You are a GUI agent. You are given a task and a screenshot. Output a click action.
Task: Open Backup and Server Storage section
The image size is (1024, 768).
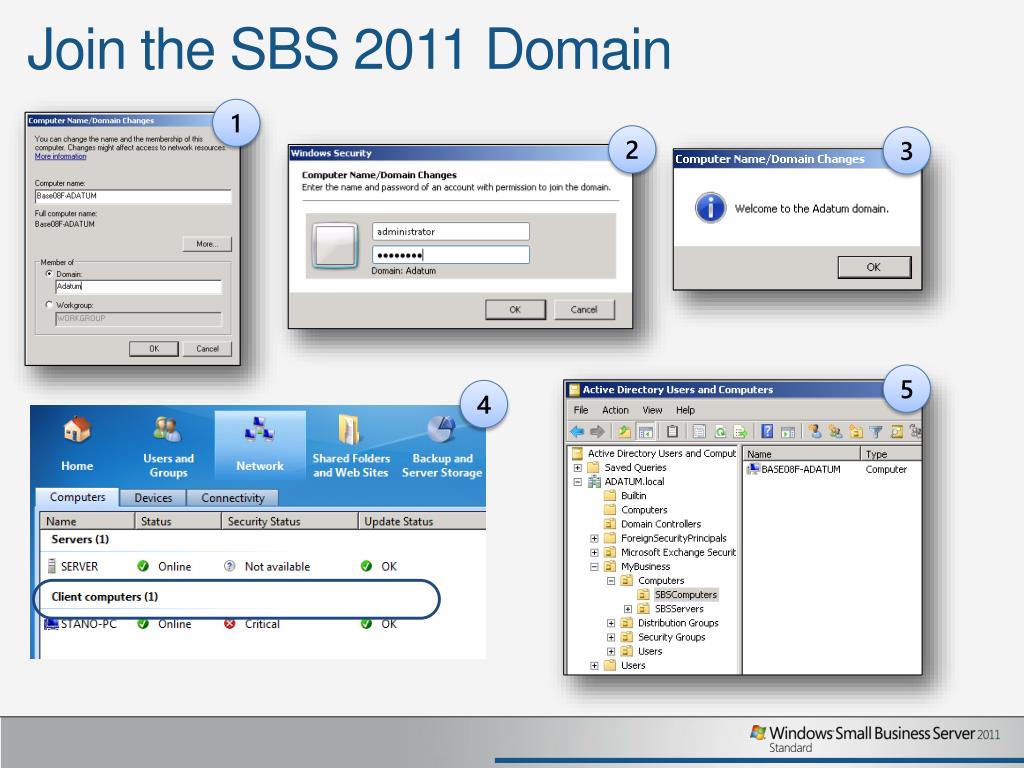(442, 447)
